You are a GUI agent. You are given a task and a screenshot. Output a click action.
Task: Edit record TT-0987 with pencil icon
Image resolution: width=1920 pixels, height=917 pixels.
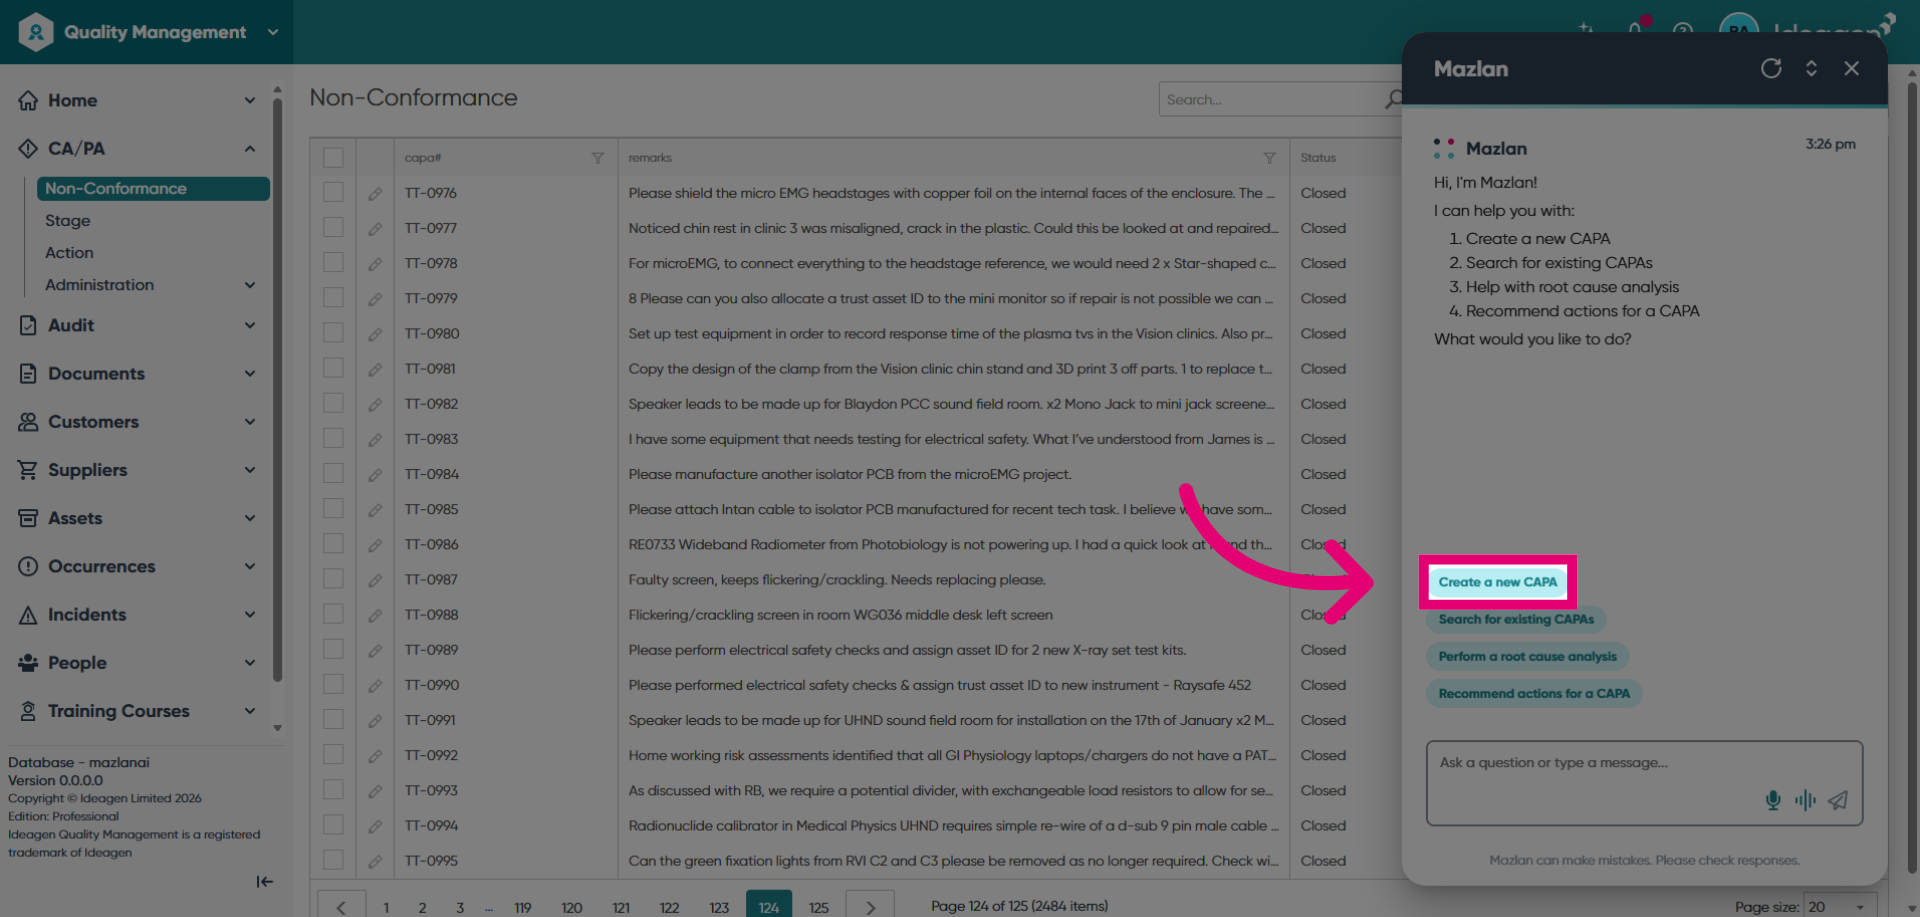coord(375,580)
